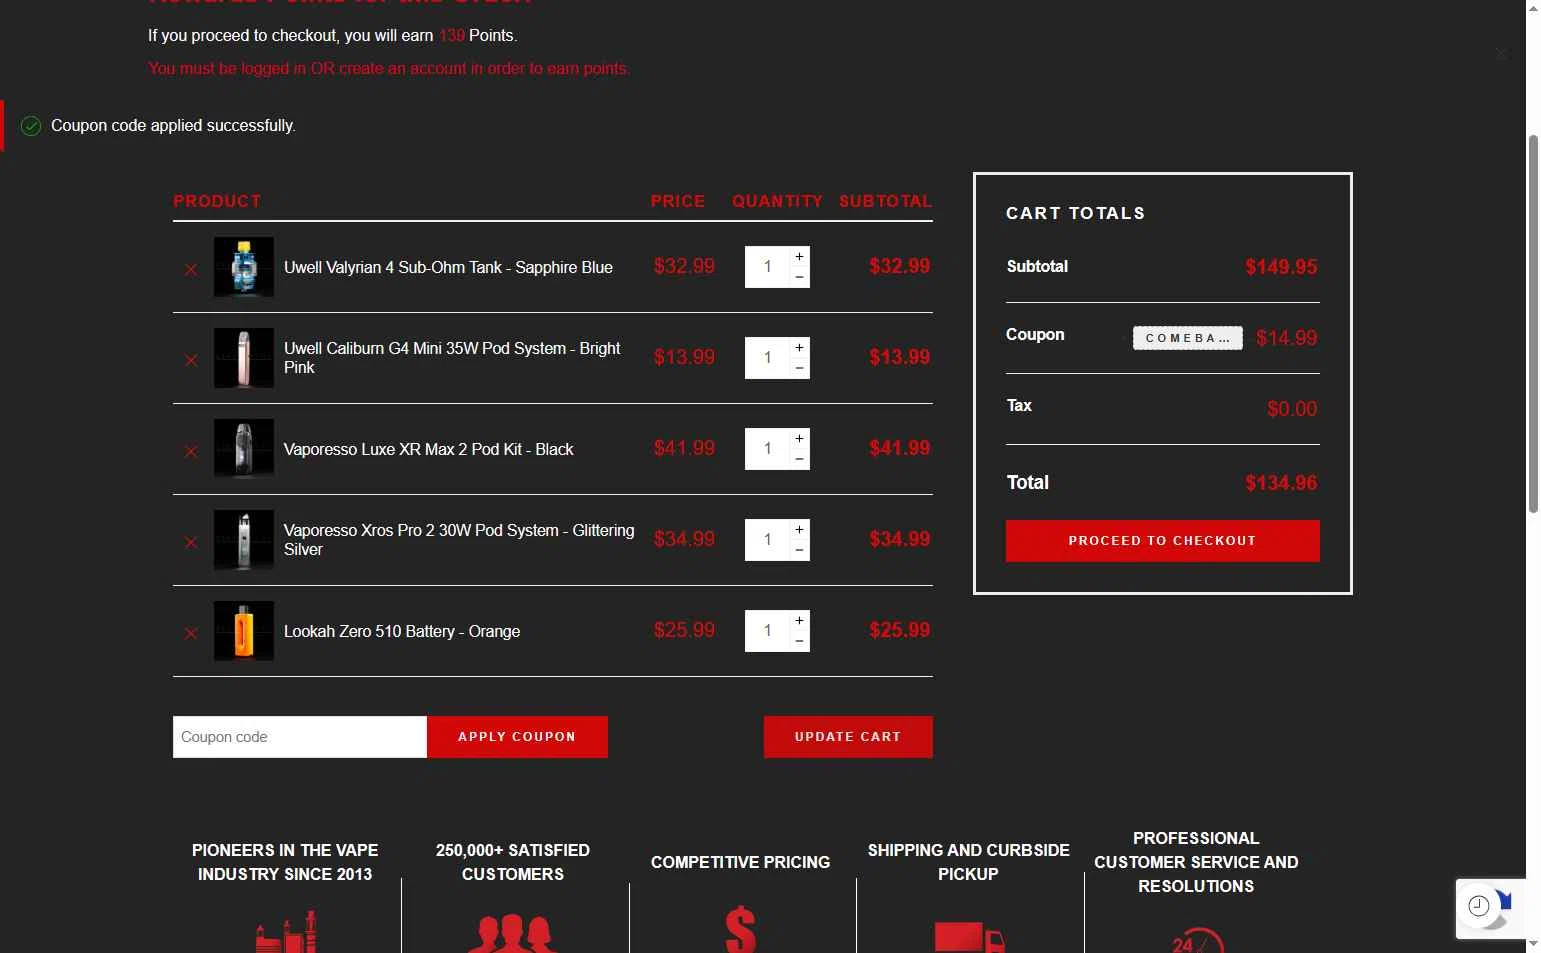Viewport: 1541px width, 953px height.
Task: Click the PRODUCT column header
Action: coord(217,201)
